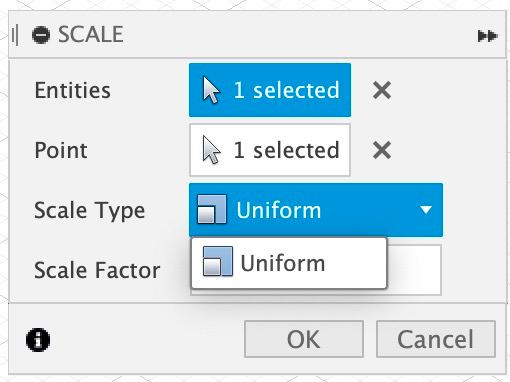
Task: Click the Uniform icon in the dropdown list
Action: coord(218,261)
